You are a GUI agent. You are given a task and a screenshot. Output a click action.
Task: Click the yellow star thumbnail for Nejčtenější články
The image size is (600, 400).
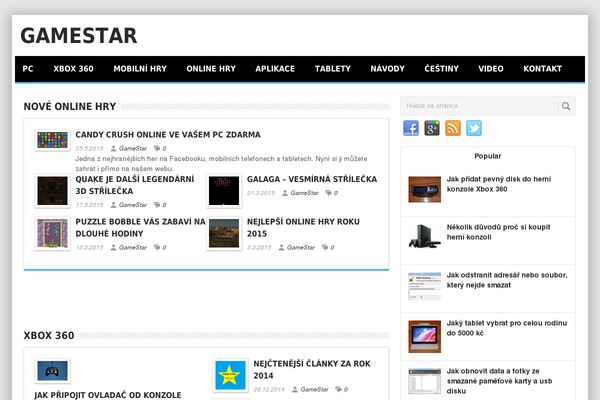(230, 375)
